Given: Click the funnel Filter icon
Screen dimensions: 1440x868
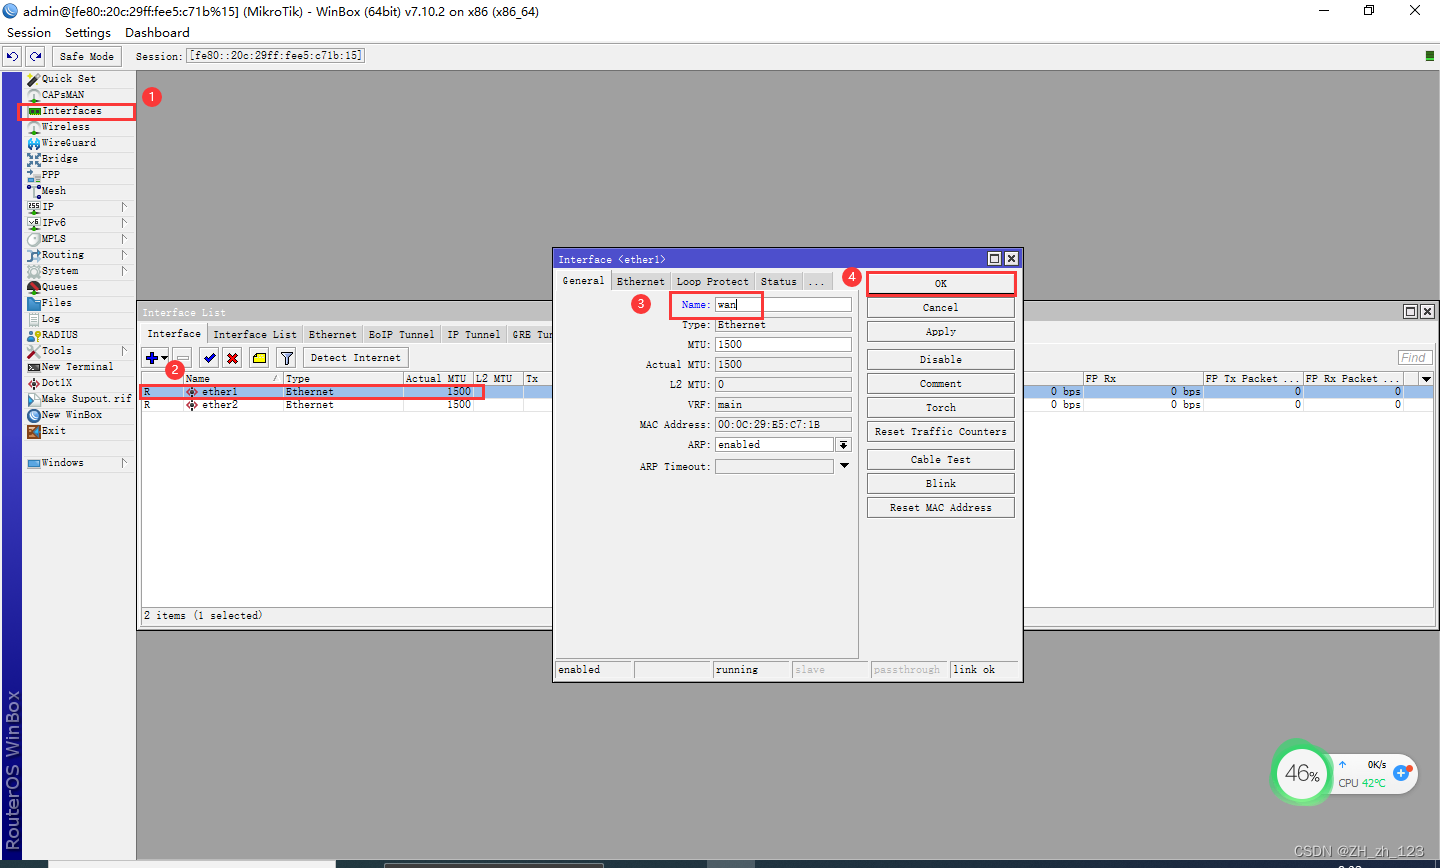Looking at the screenshot, I should [x=286, y=358].
